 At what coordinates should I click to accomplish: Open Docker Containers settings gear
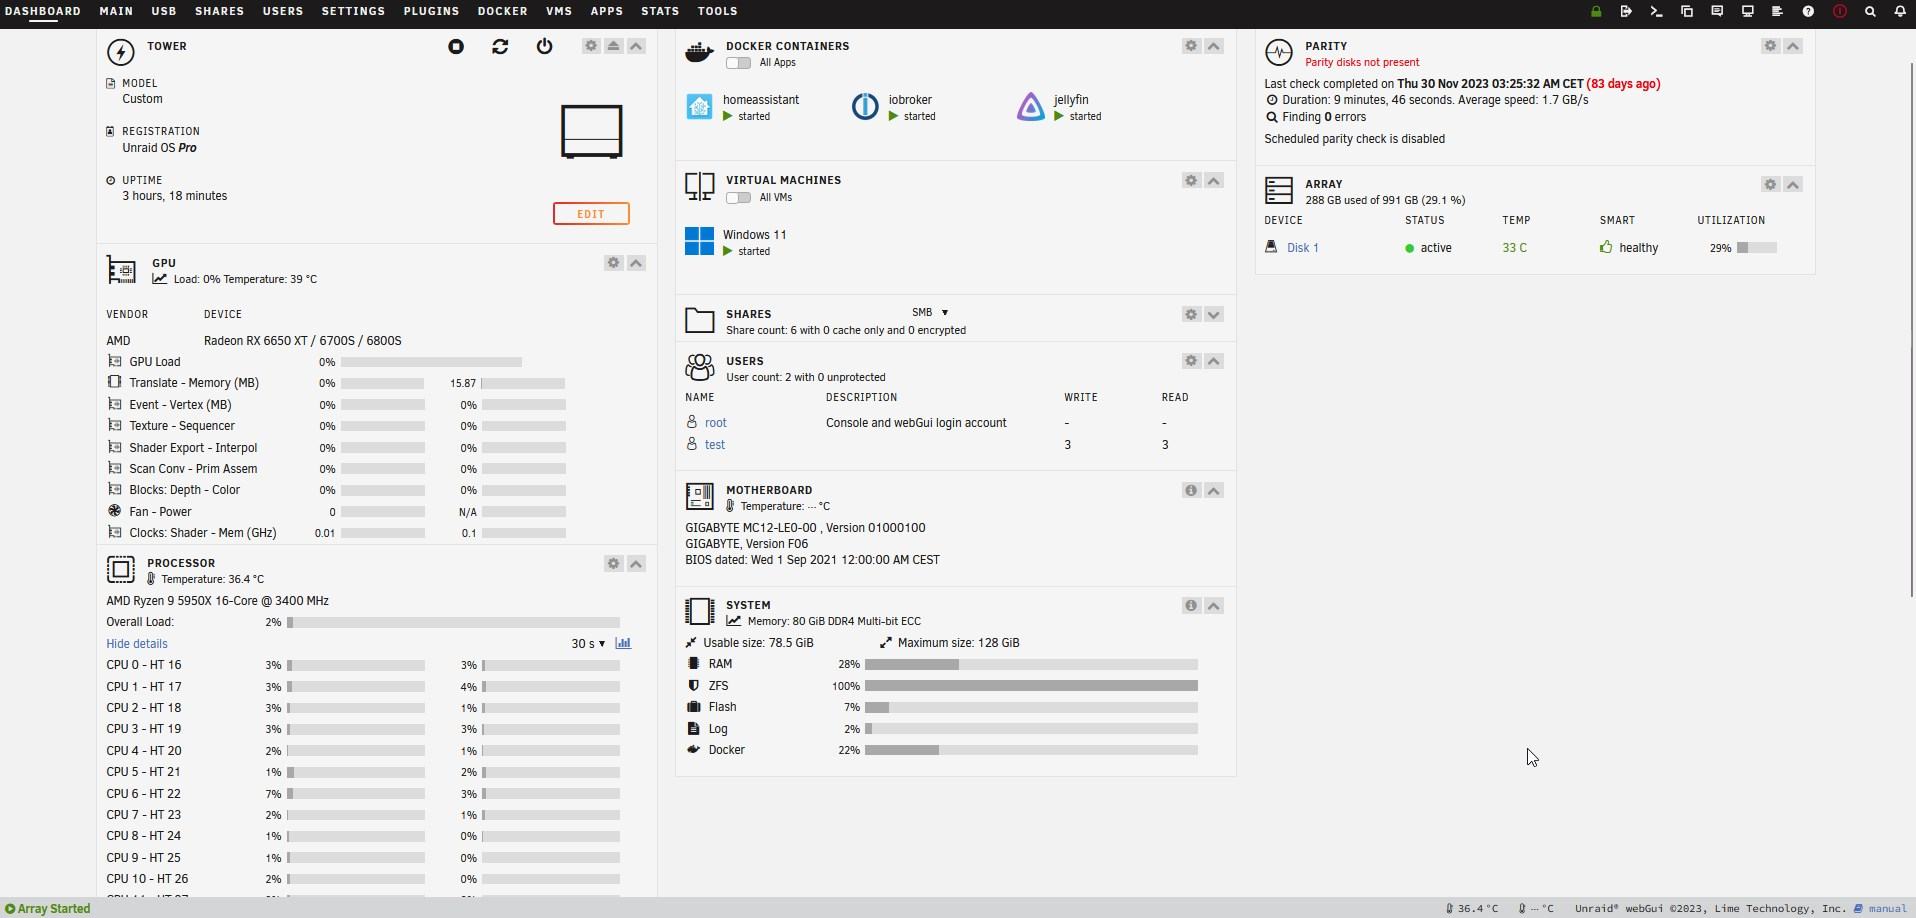pyautogui.click(x=1191, y=46)
